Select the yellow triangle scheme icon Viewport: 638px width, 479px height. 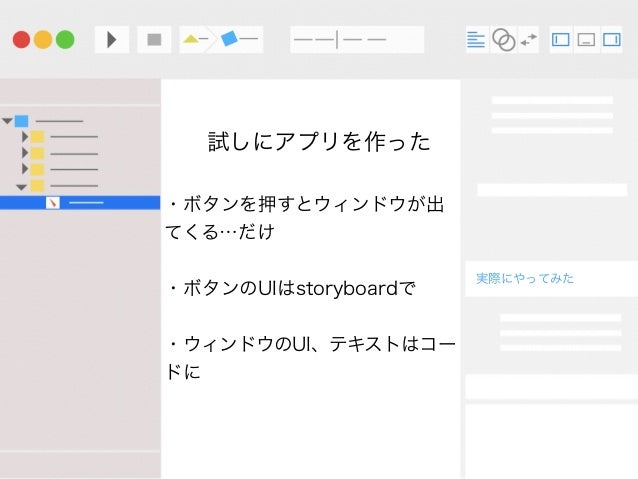(190, 39)
